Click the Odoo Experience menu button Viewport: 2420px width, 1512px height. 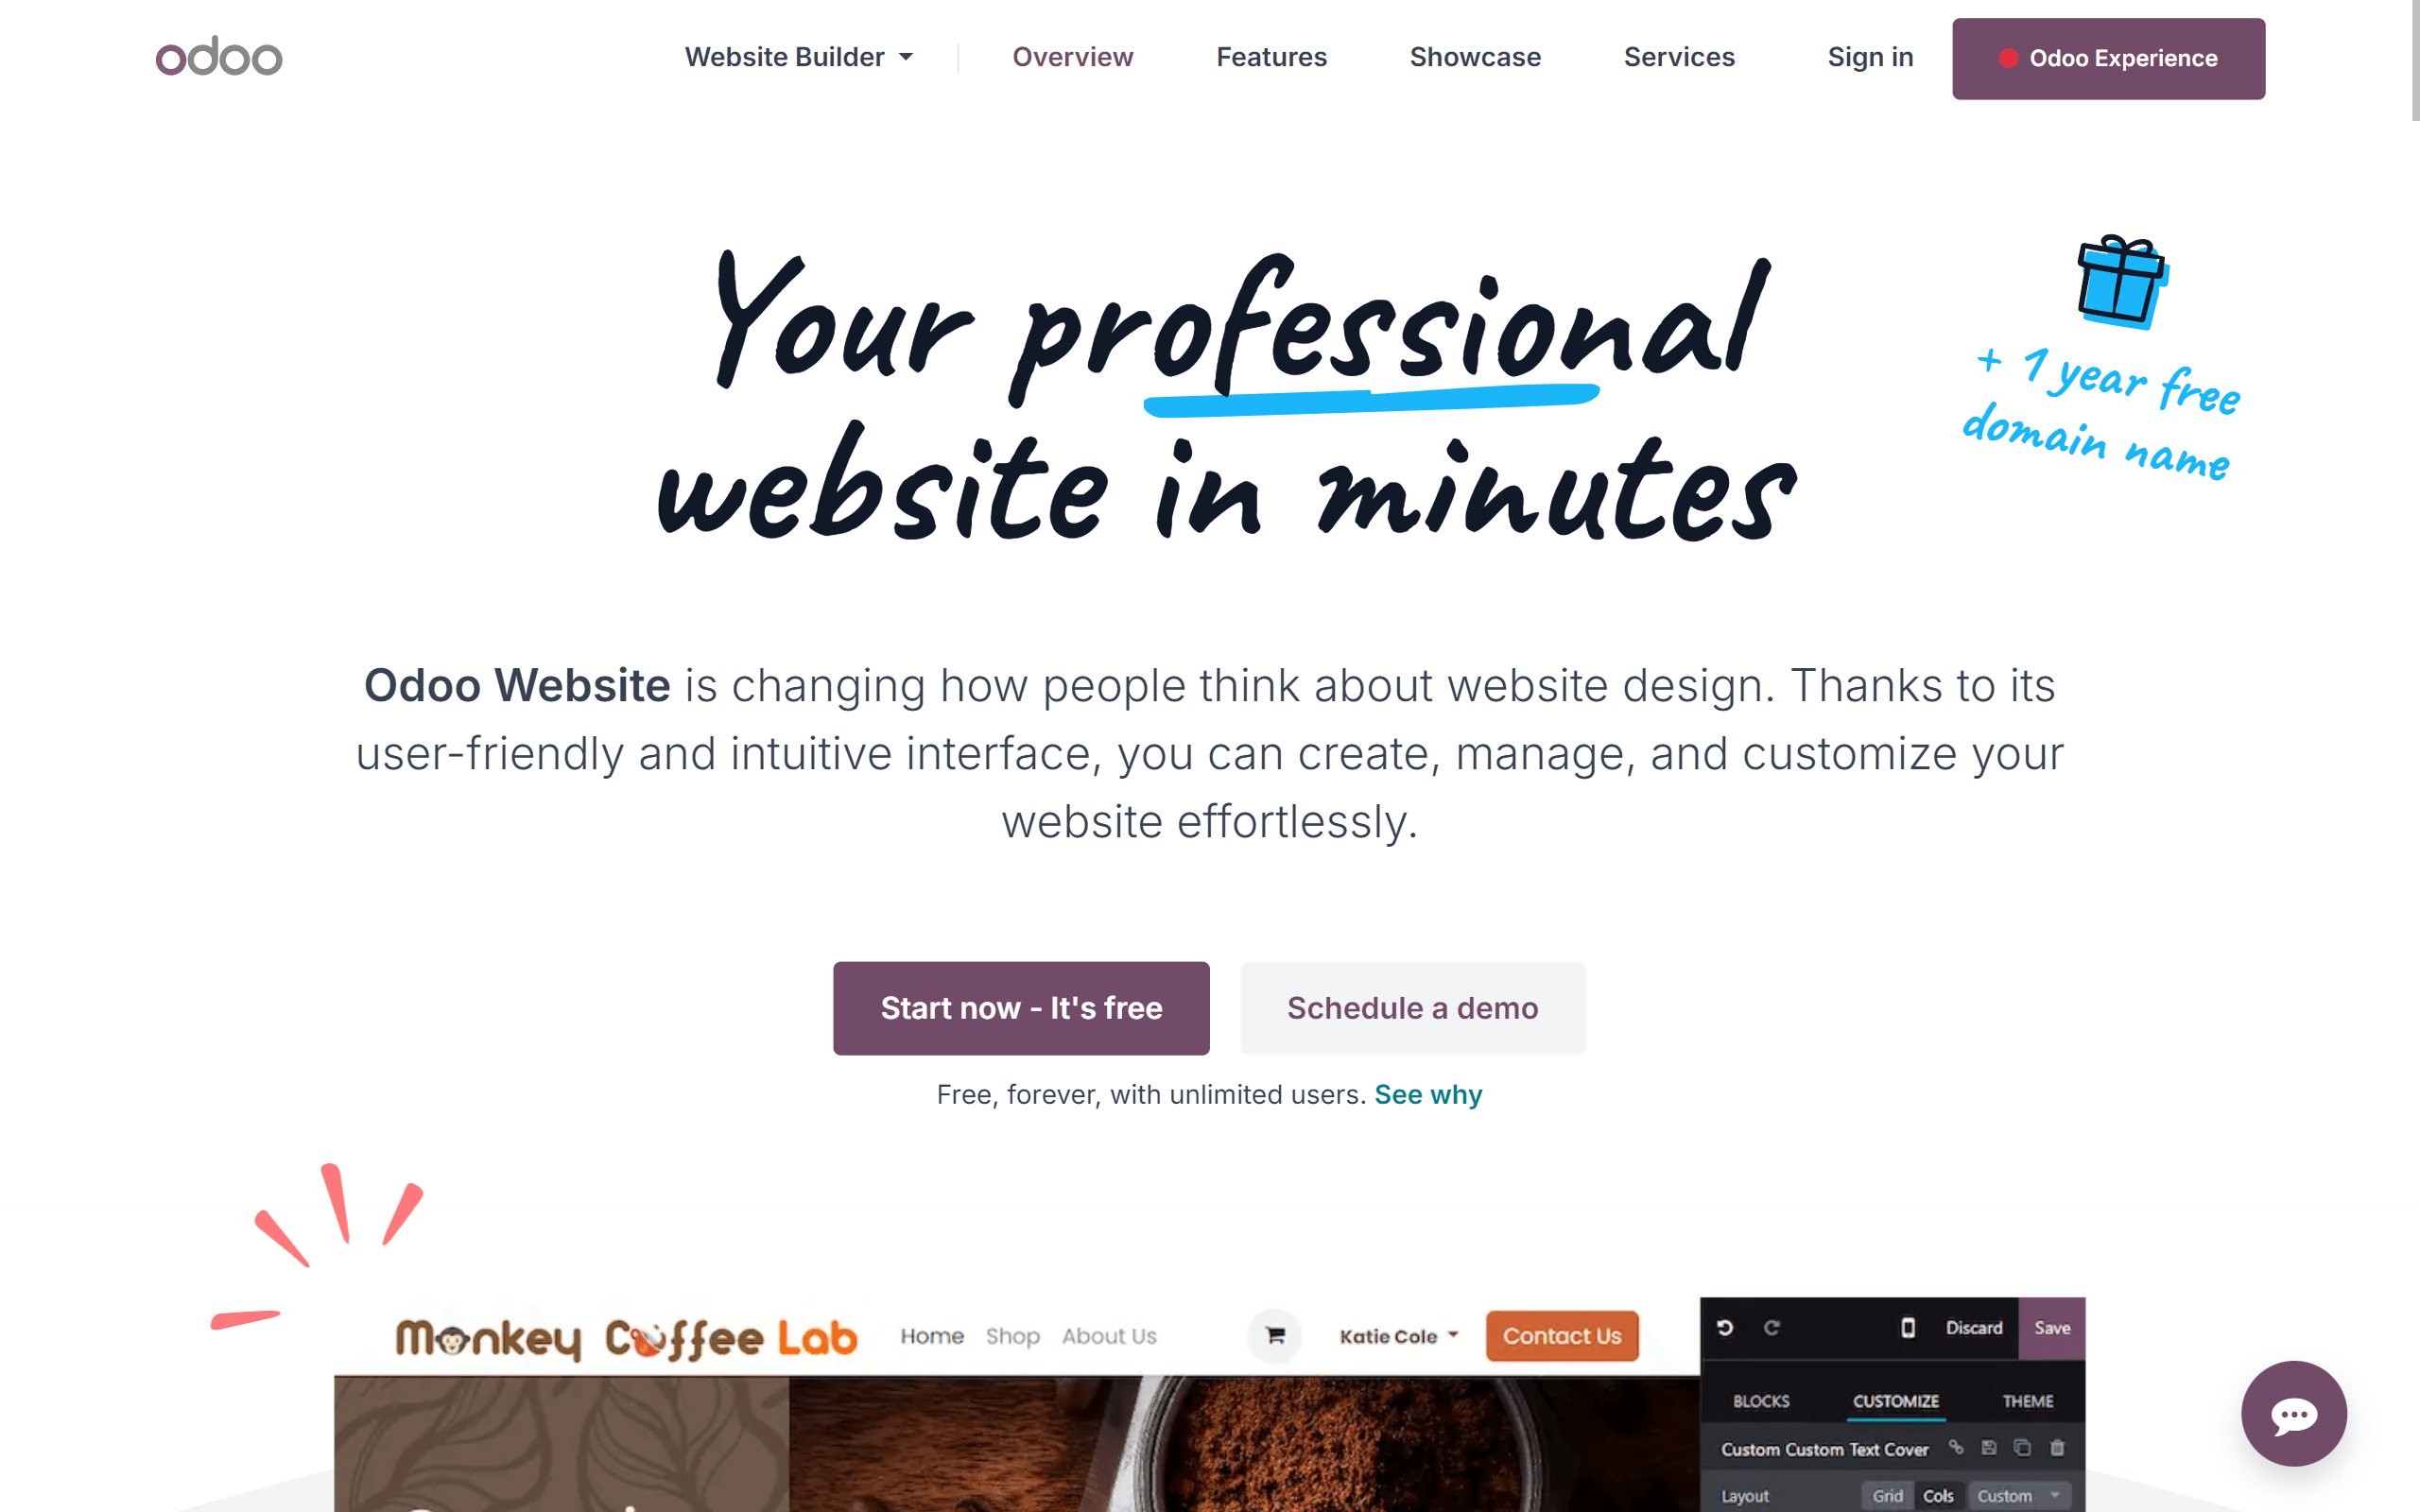(2110, 58)
